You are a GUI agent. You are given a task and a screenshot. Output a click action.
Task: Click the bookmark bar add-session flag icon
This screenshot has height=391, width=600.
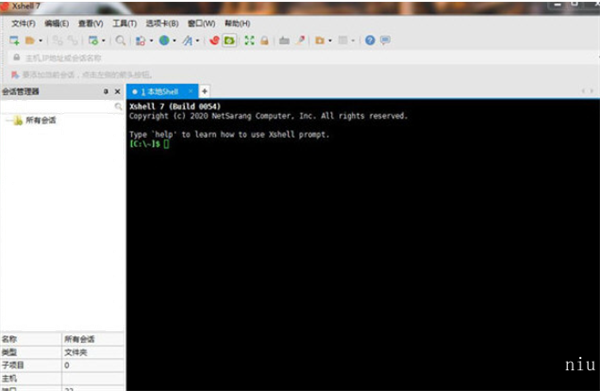point(15,75)
